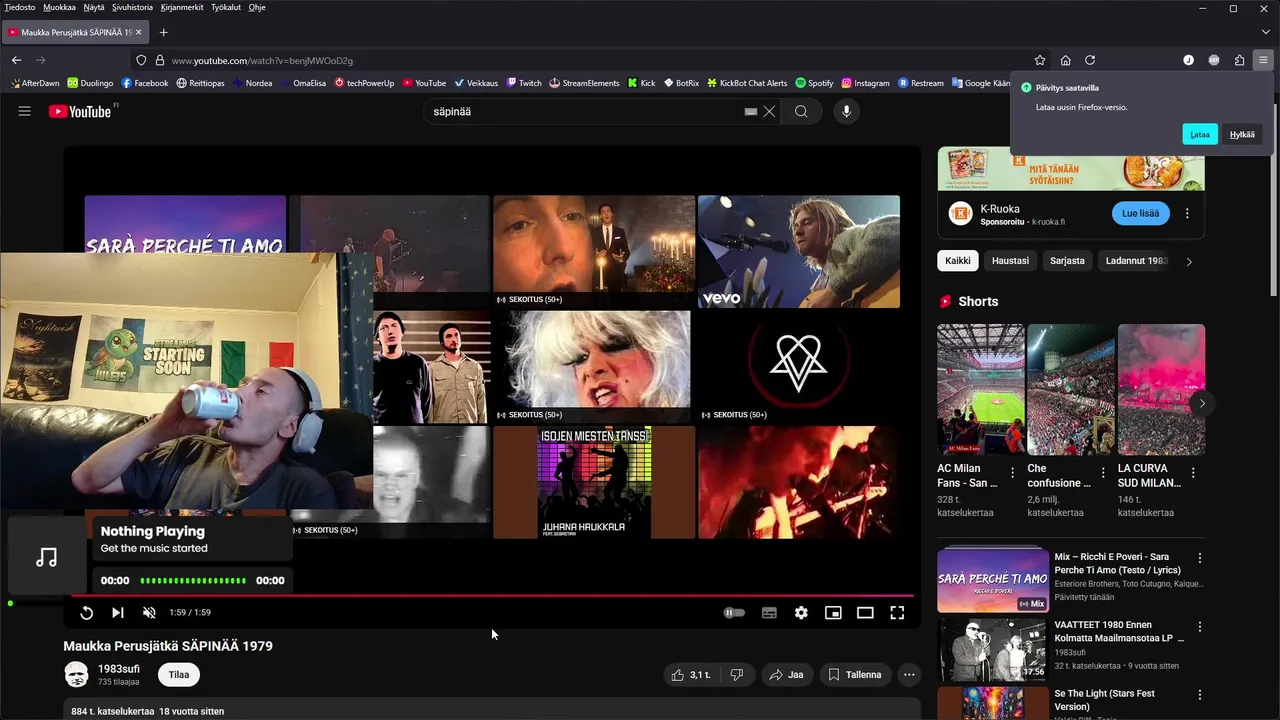Screen dimensions: 1280x720
Task: Open the player settings gear
Action: tap(801, 613)
